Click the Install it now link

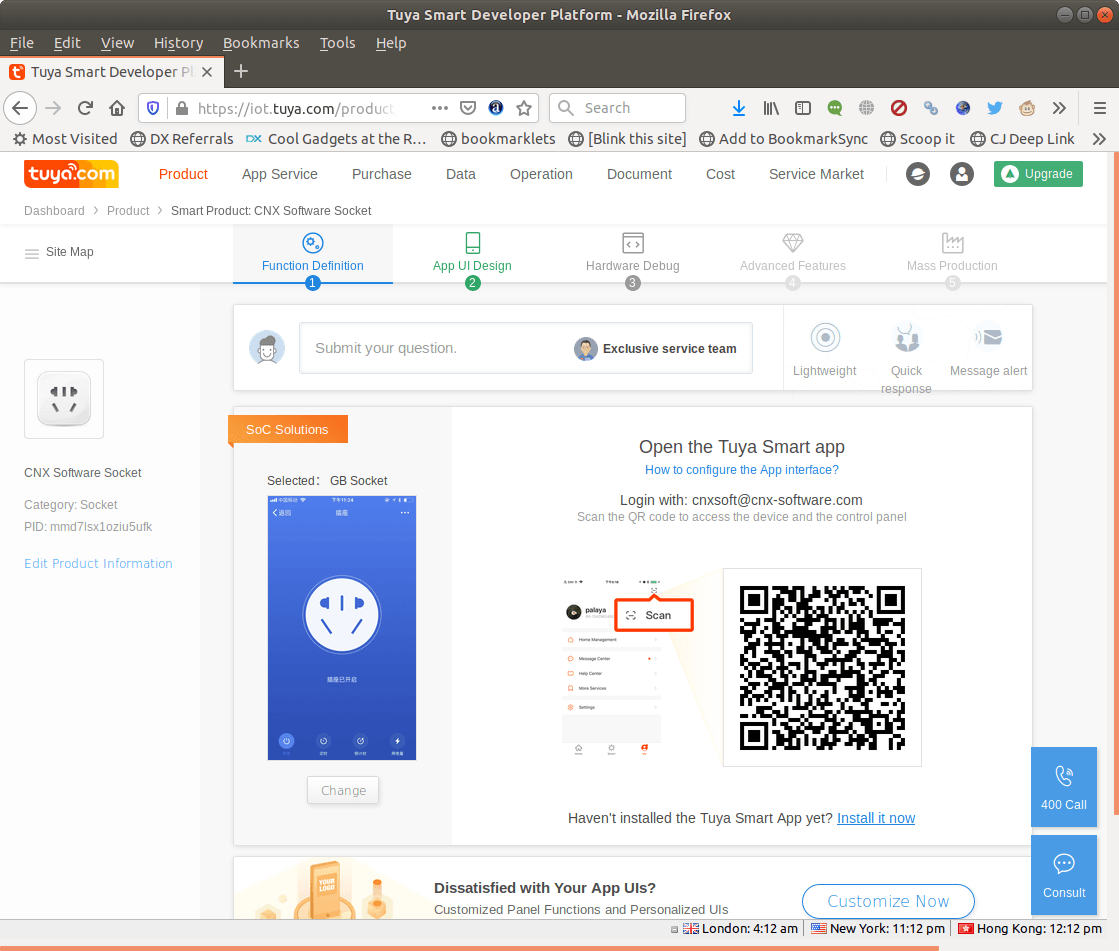(x=876, y=818)
